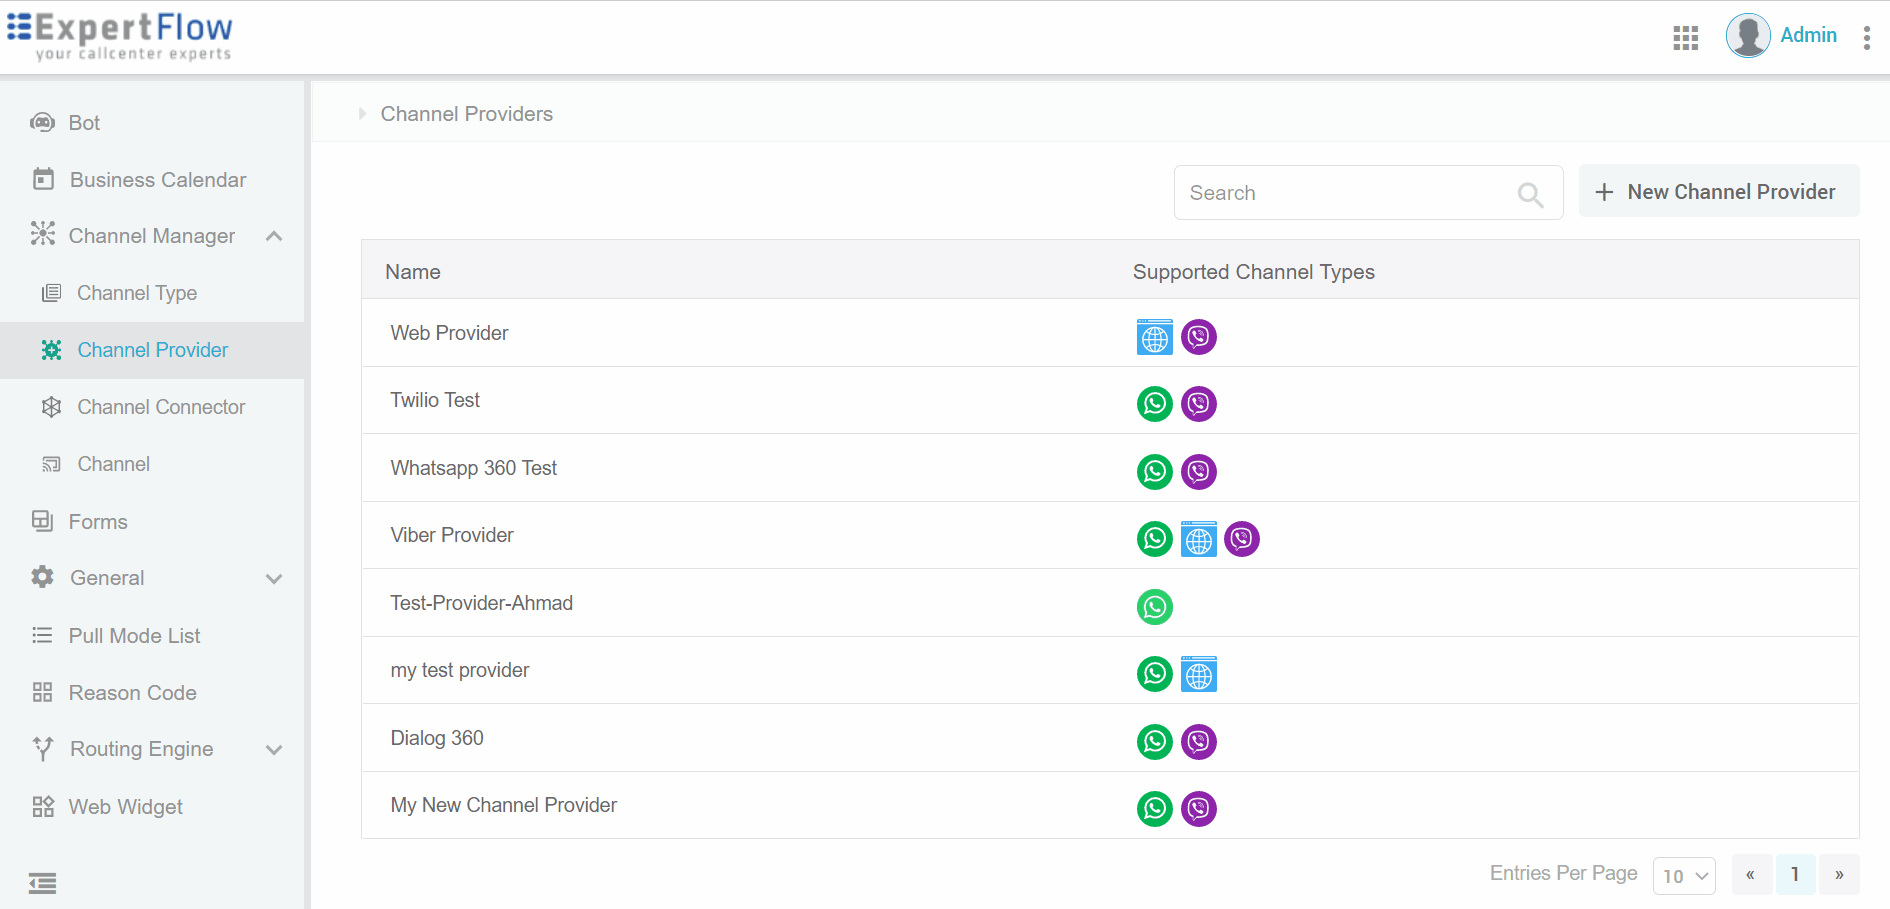The width and height of the screenshot is (1890, 909).
Task: Click New Channel Provider button
Action: pos(1718,192)
